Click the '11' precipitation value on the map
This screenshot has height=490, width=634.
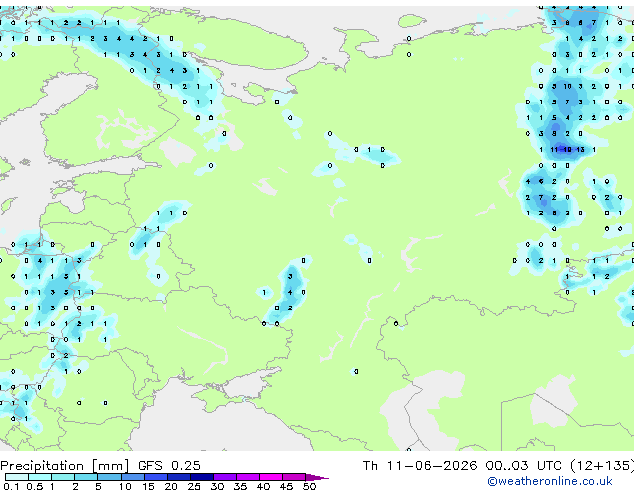pos(554,150)
